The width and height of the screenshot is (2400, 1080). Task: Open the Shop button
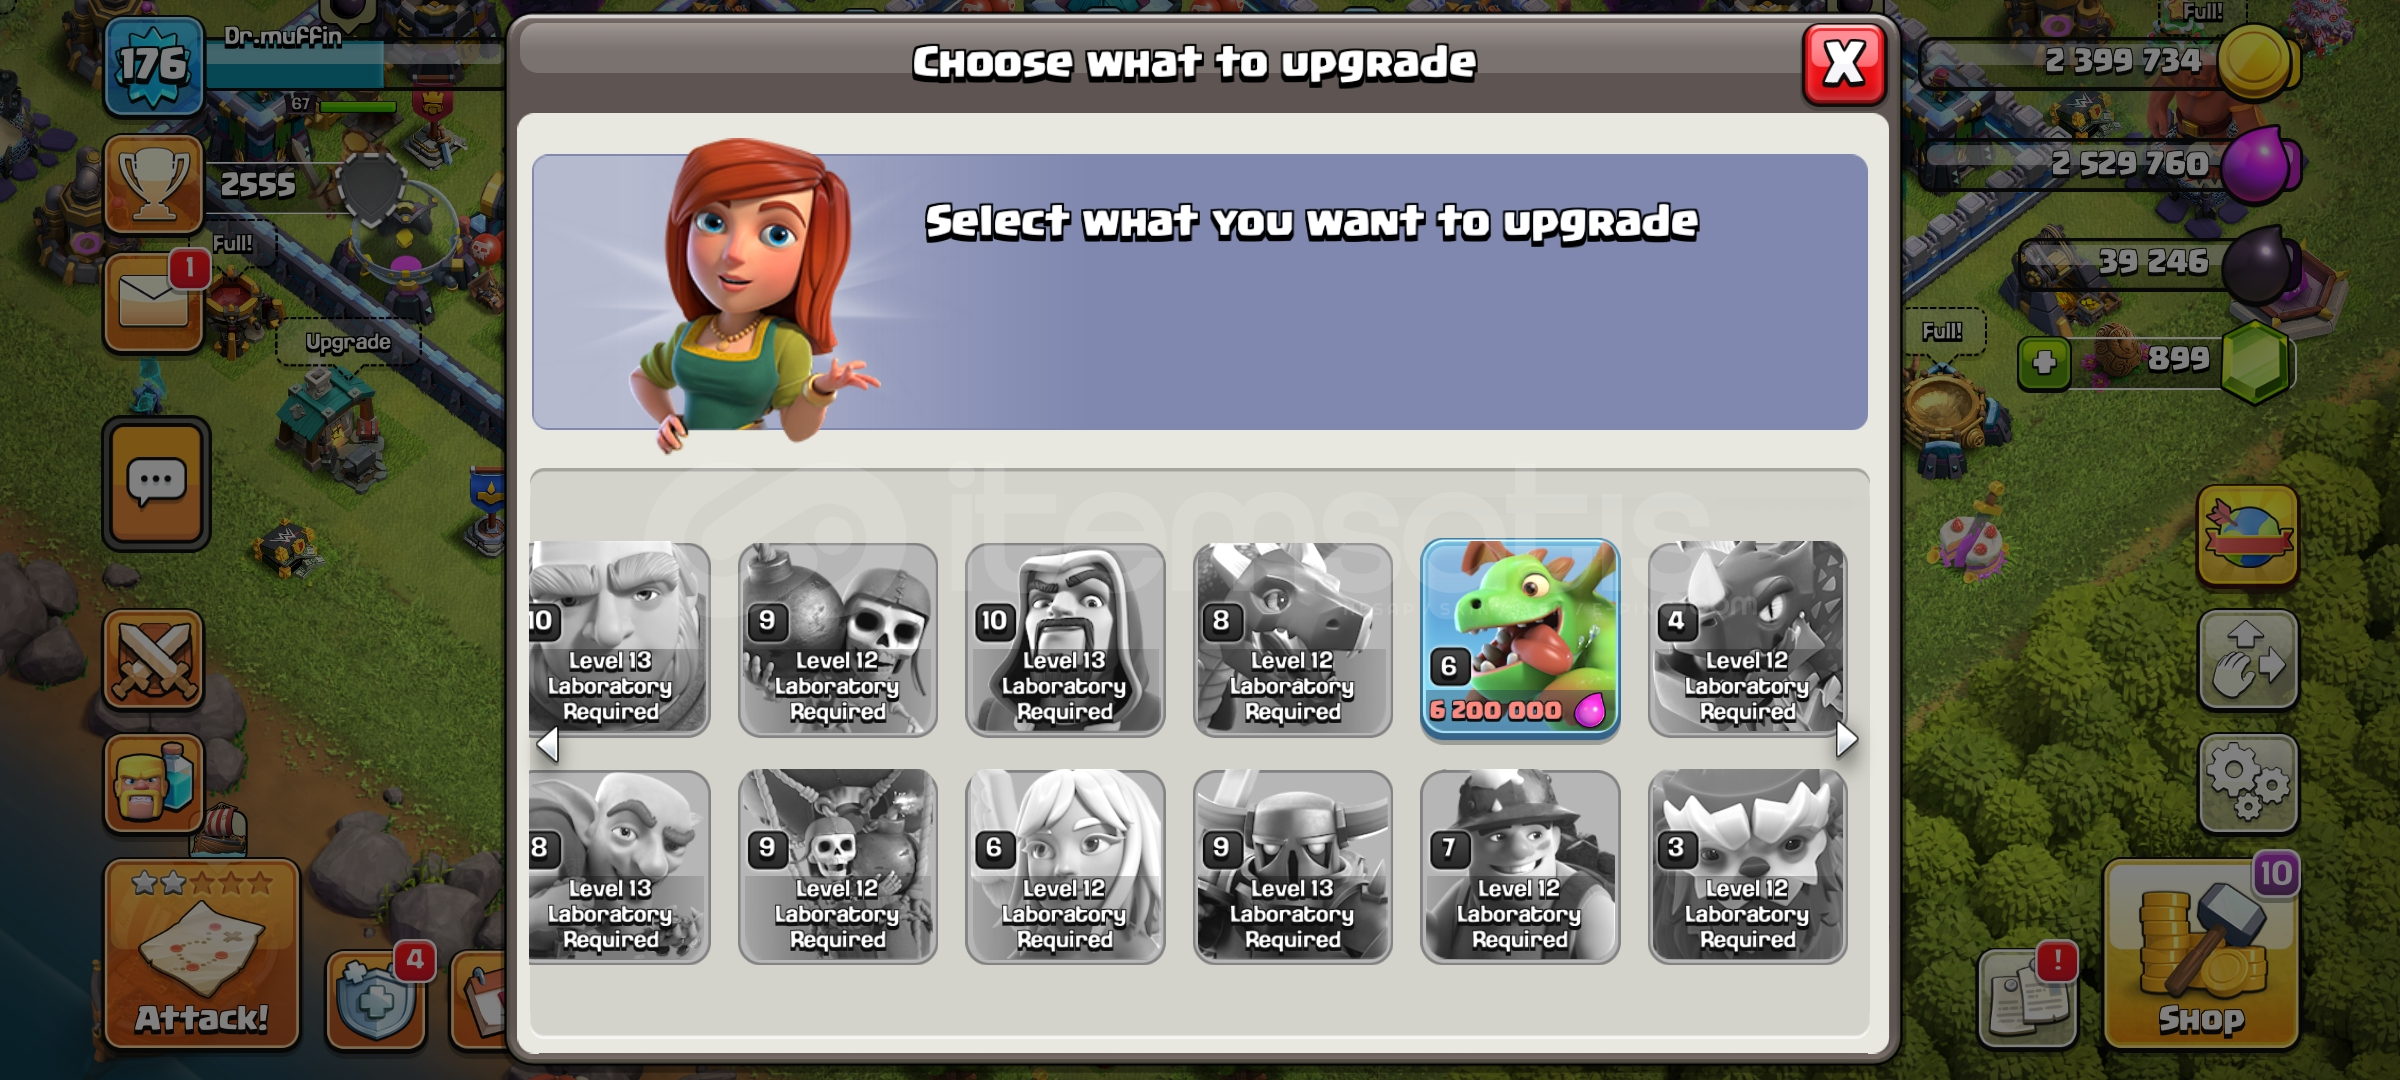point(2201,954)
